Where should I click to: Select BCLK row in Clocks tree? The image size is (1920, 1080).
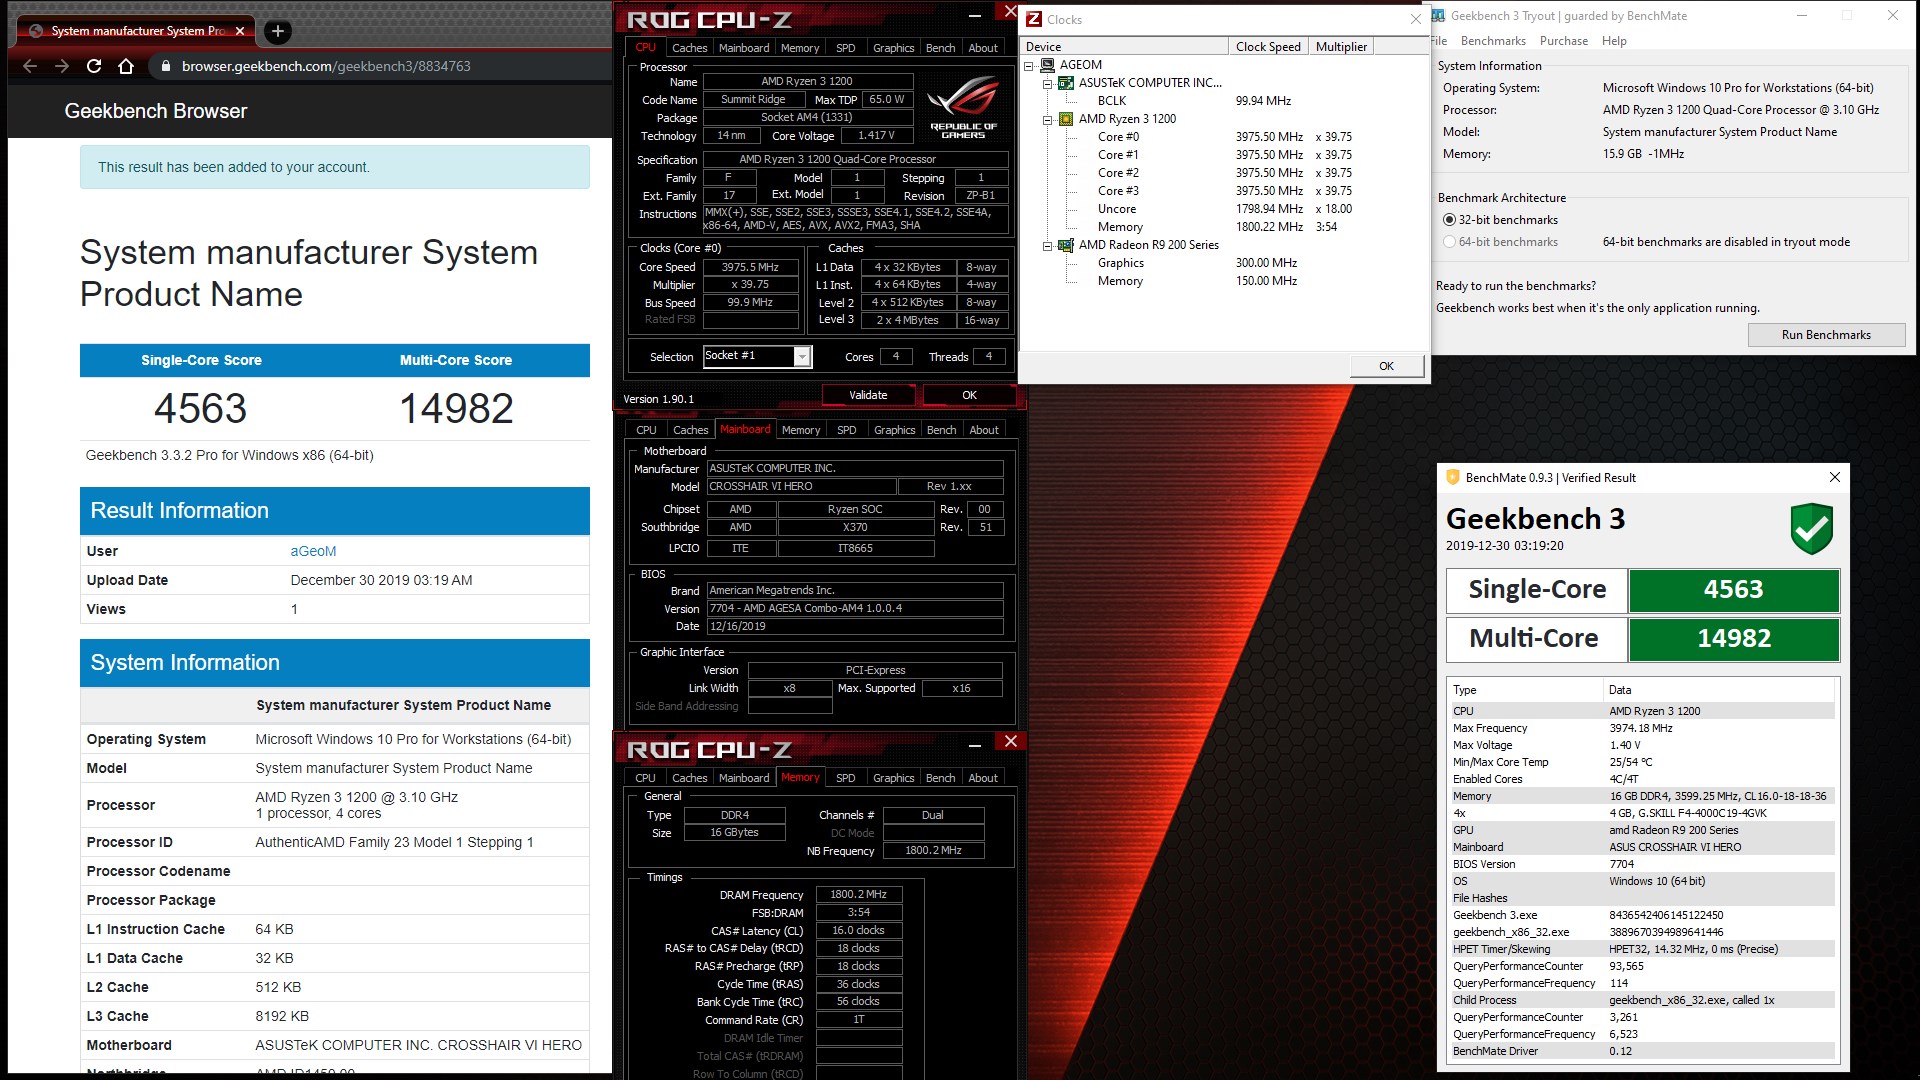[1112, 101]
